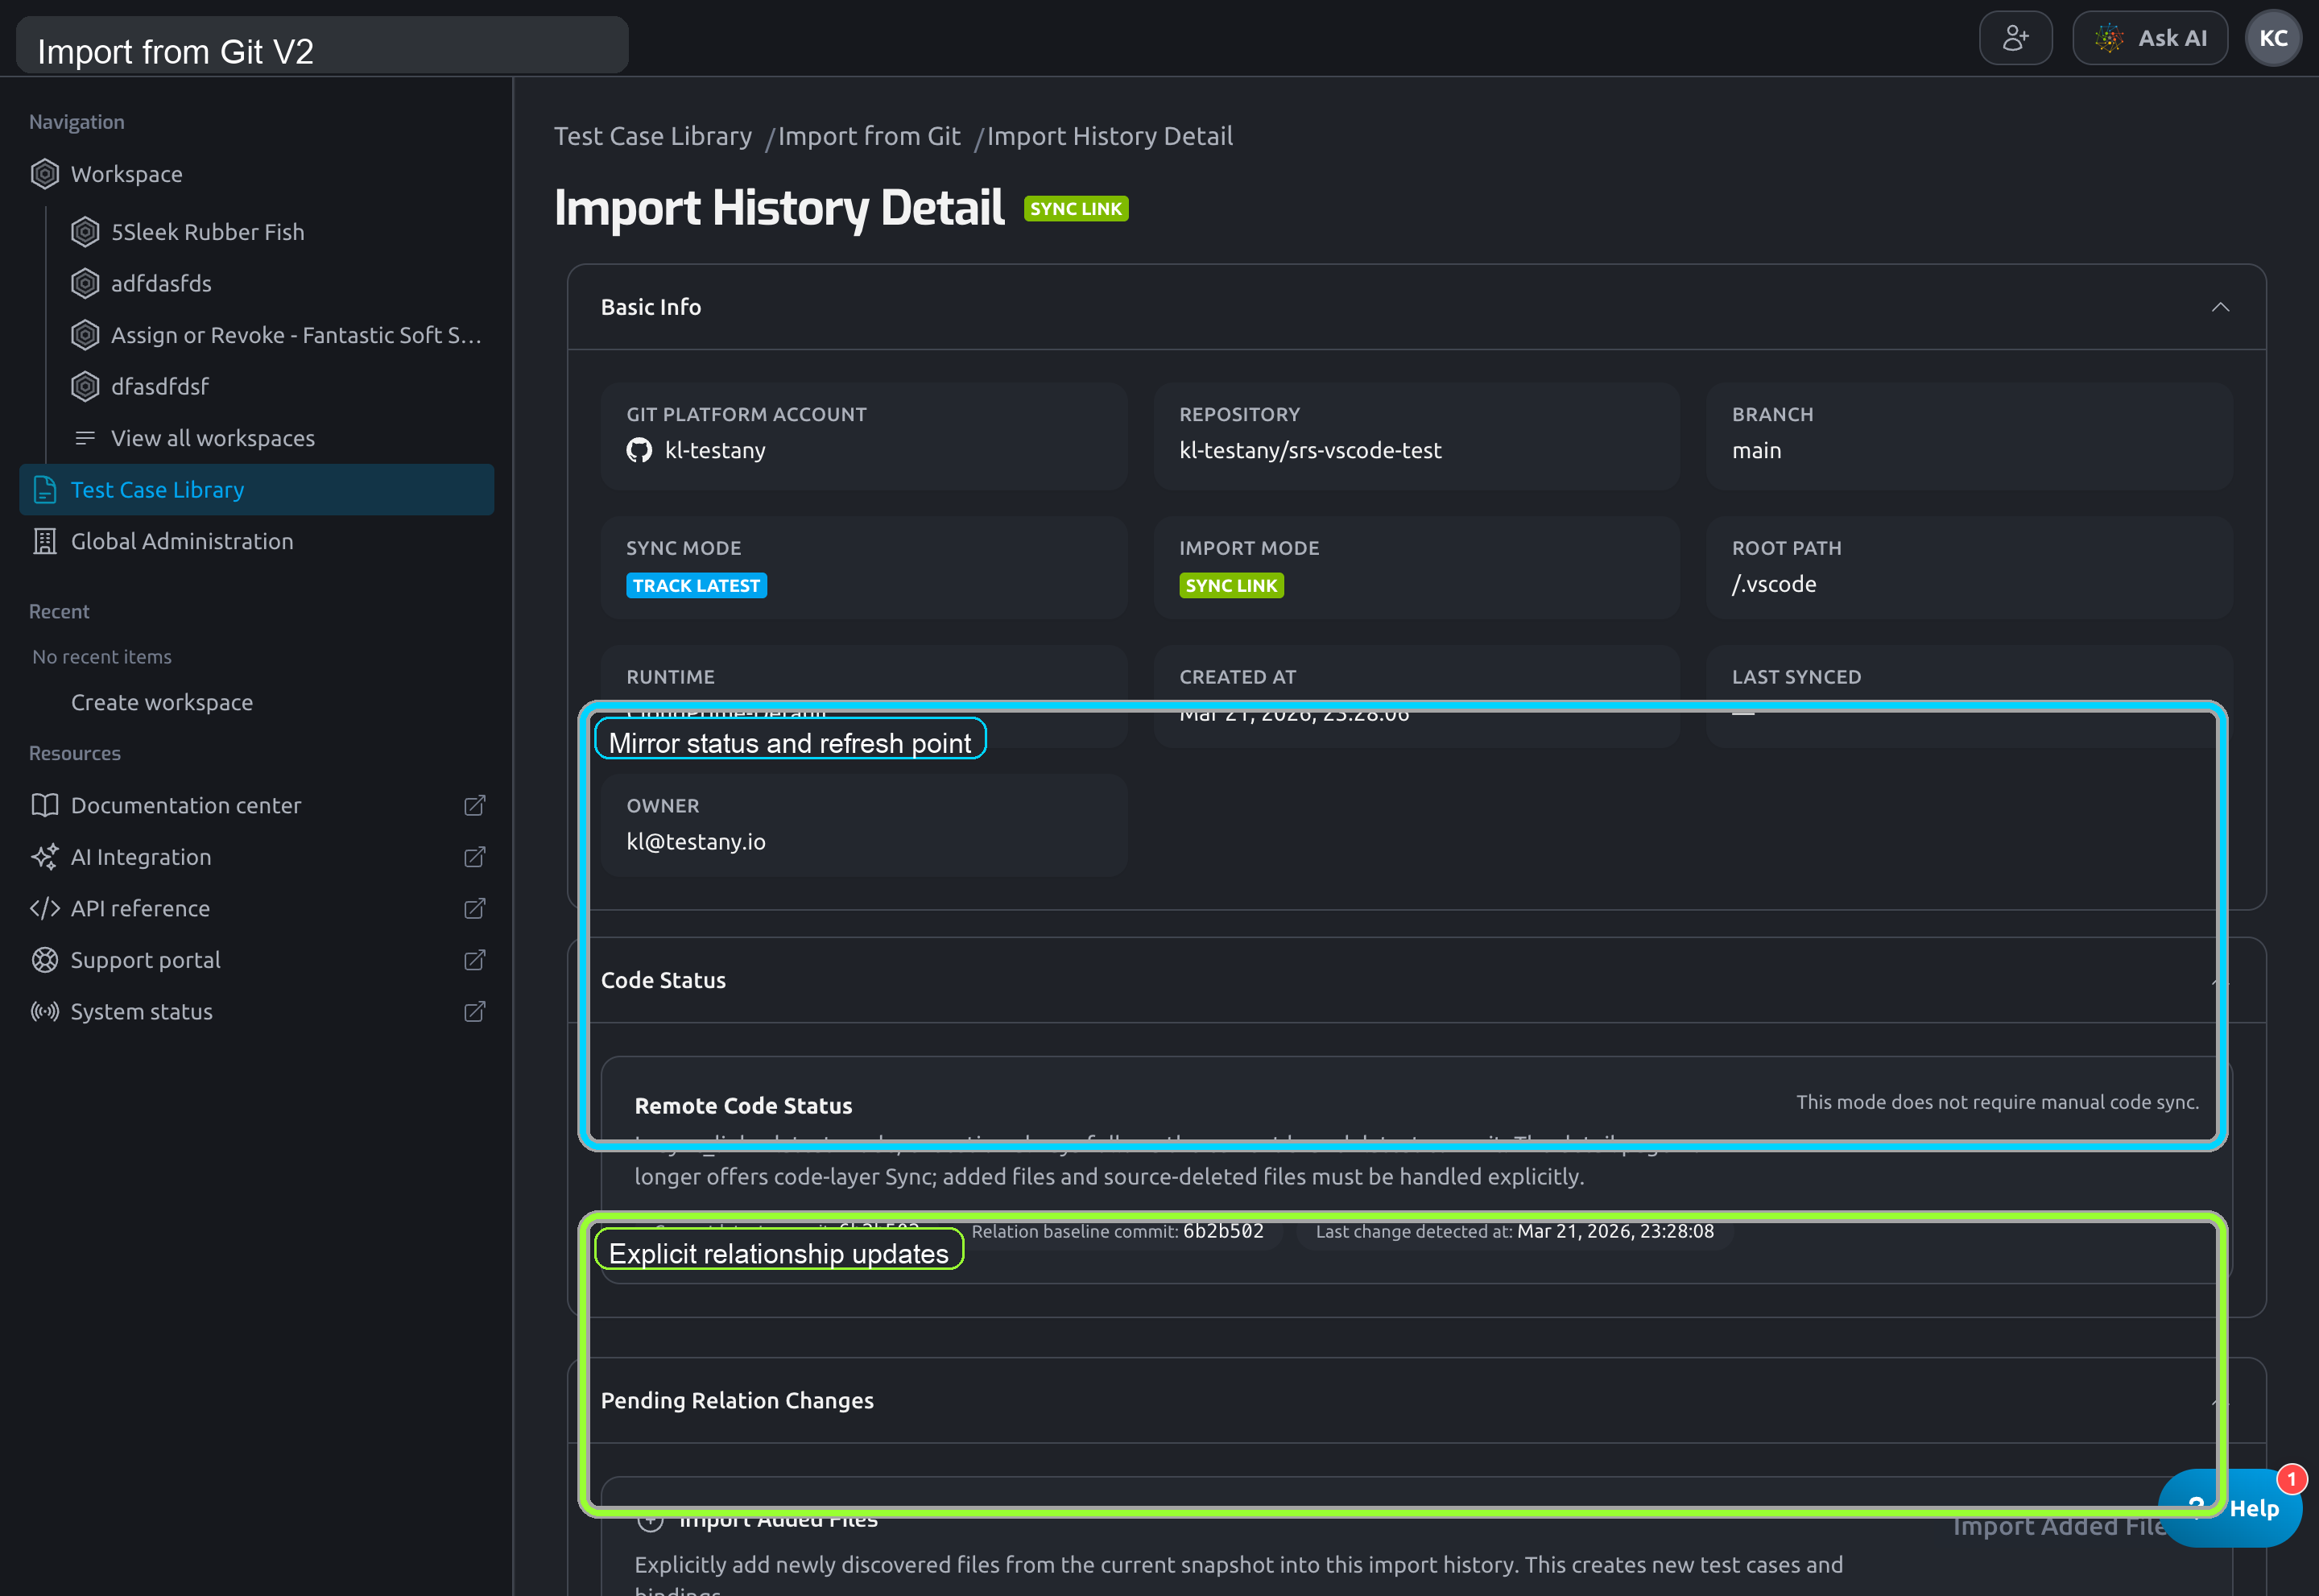Open the Ask AI assistant

click(x=2149, y=38)
